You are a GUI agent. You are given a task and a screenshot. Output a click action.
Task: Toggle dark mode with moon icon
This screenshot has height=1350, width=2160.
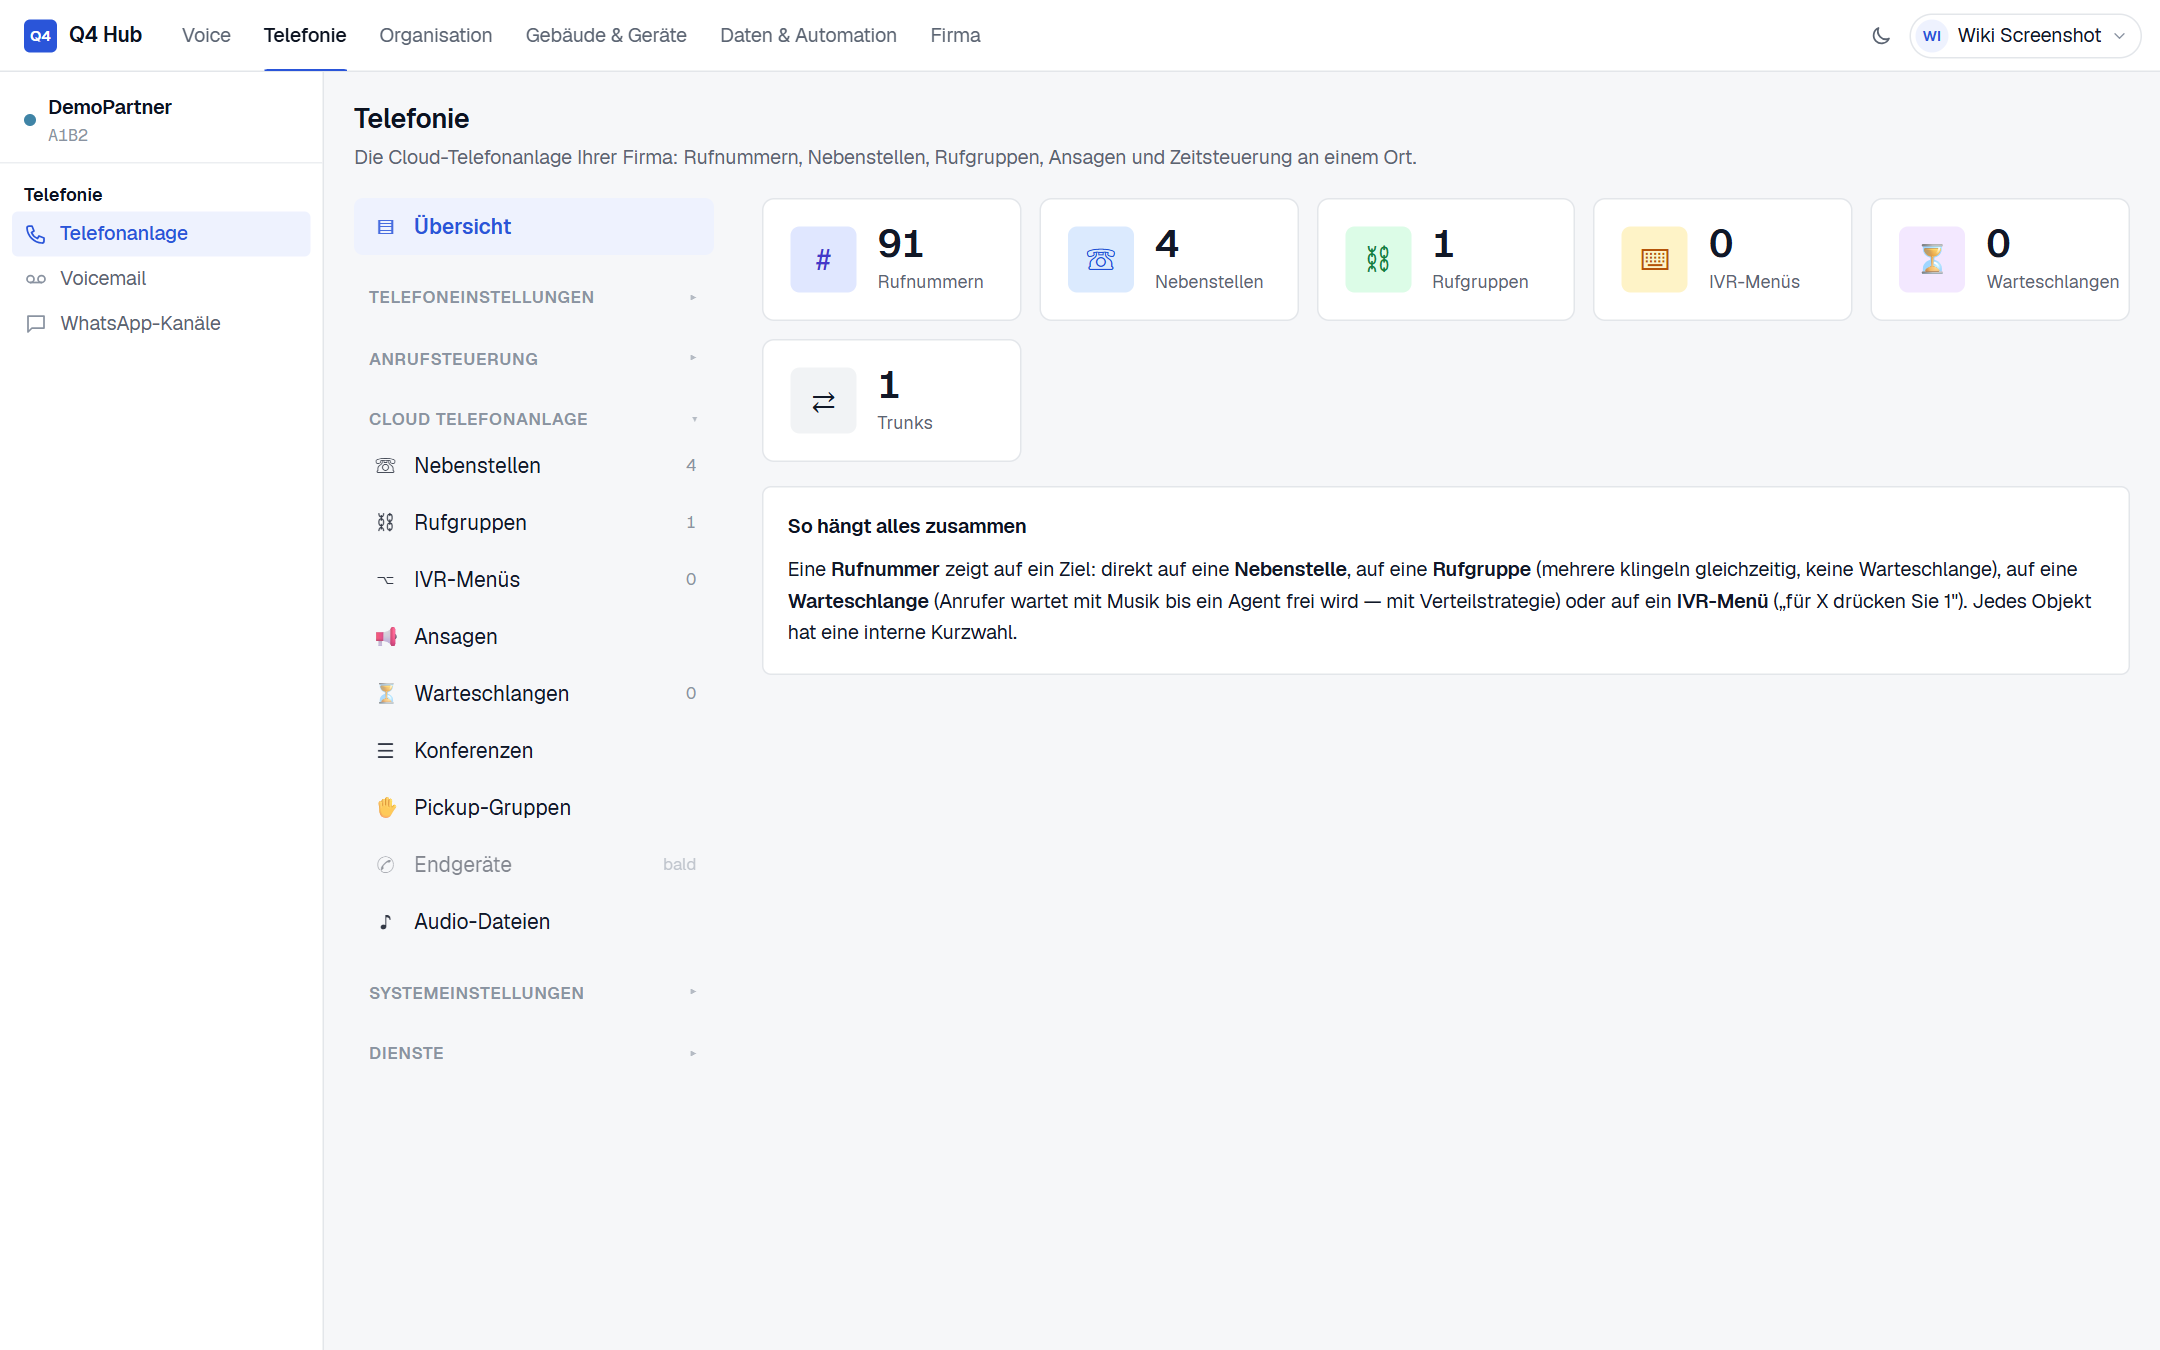coord(1881,36)
